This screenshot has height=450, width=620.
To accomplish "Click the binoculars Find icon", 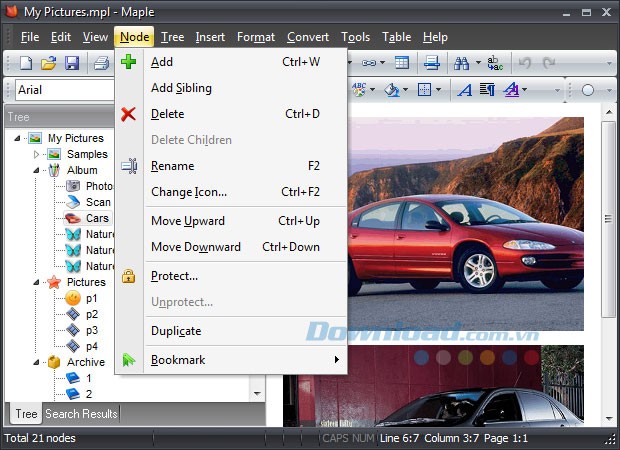I will click(x=462, y=63).
